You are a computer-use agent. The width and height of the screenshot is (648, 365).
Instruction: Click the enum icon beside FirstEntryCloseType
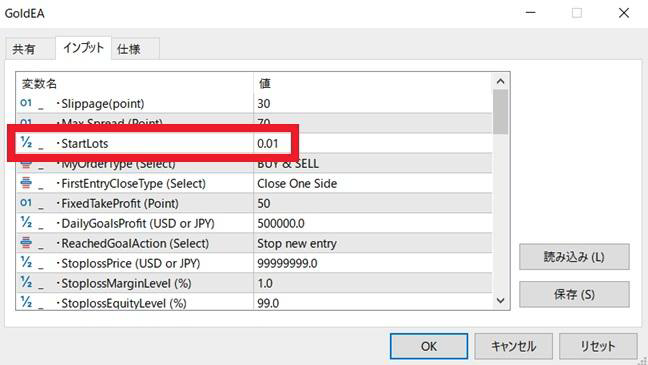pos(26,183)
